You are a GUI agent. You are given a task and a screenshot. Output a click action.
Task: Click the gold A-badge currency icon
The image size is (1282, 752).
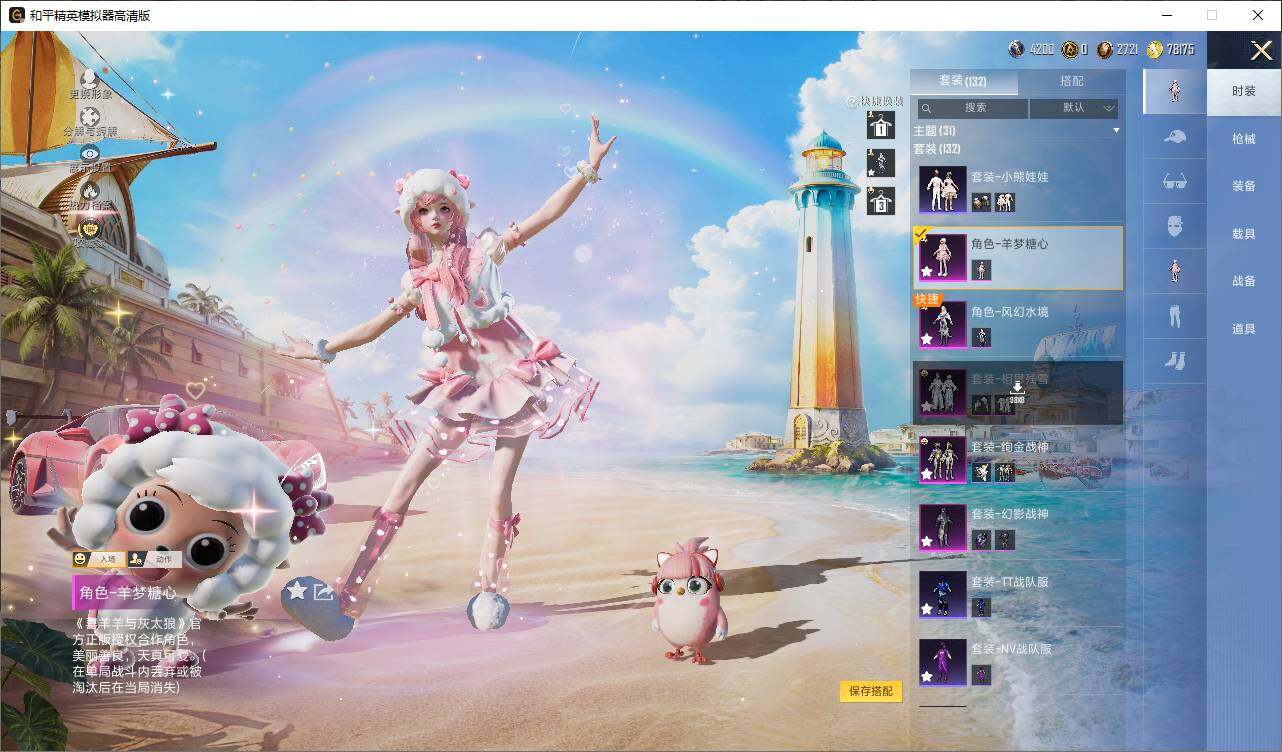(x=1069, y=49)
